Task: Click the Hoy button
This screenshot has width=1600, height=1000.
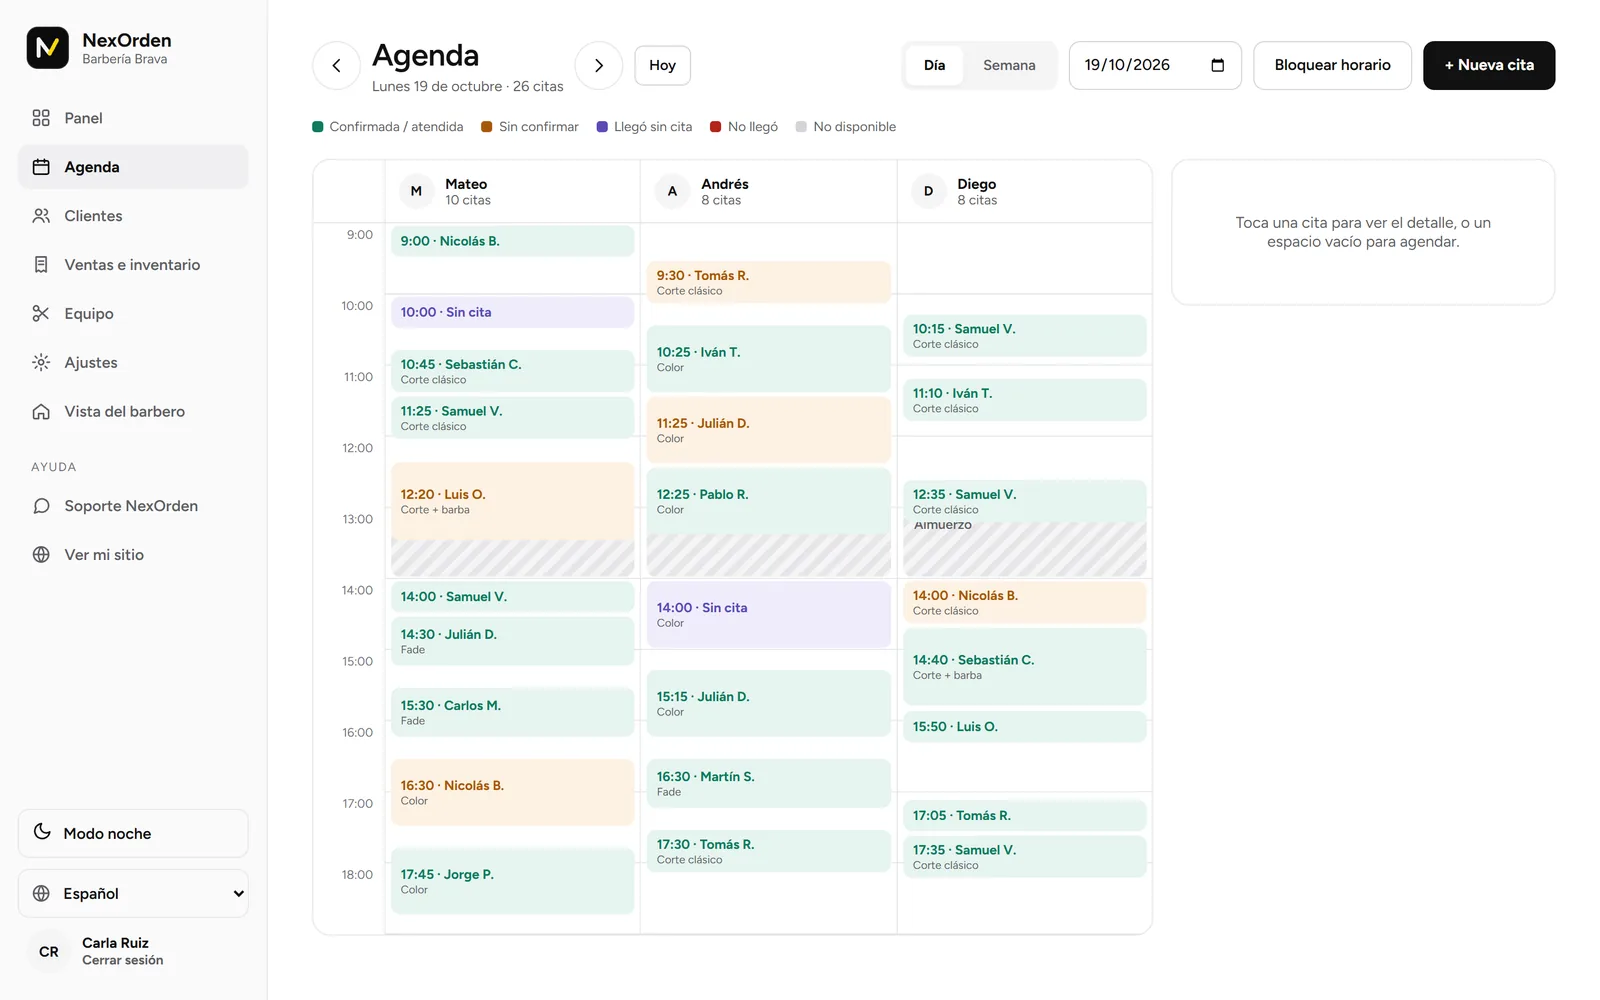Action: click(662, 65)
